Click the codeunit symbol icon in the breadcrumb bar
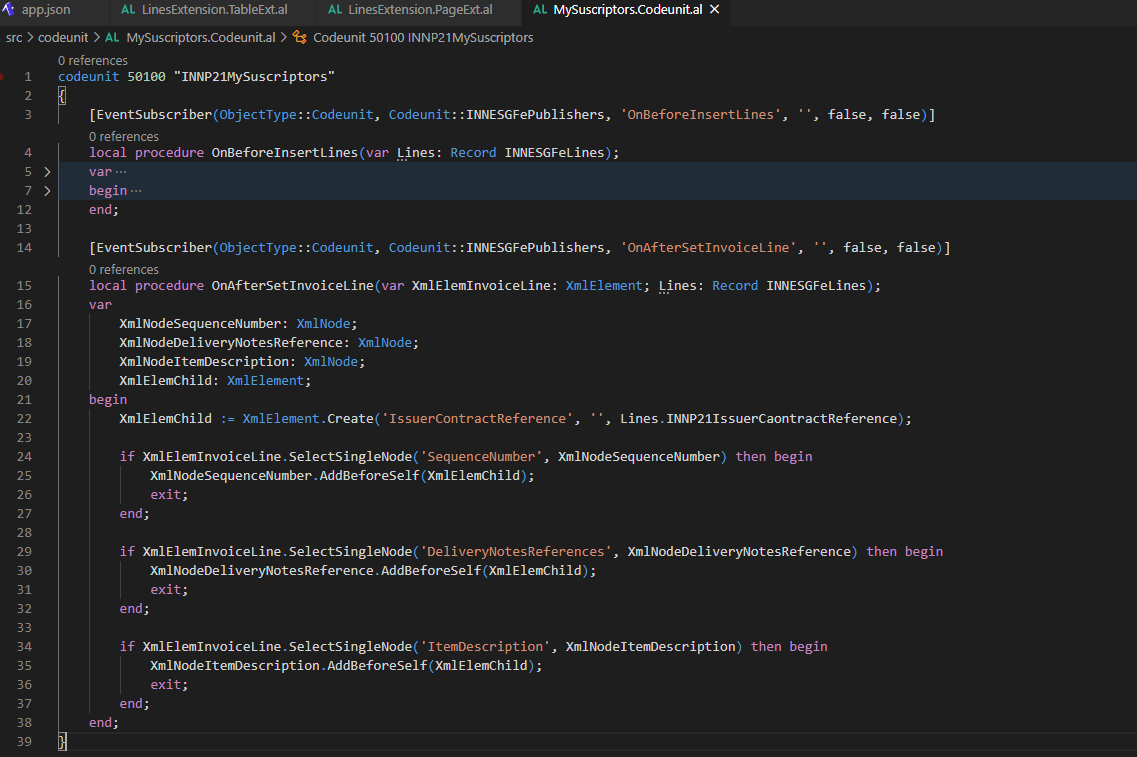 coord(299,37)
